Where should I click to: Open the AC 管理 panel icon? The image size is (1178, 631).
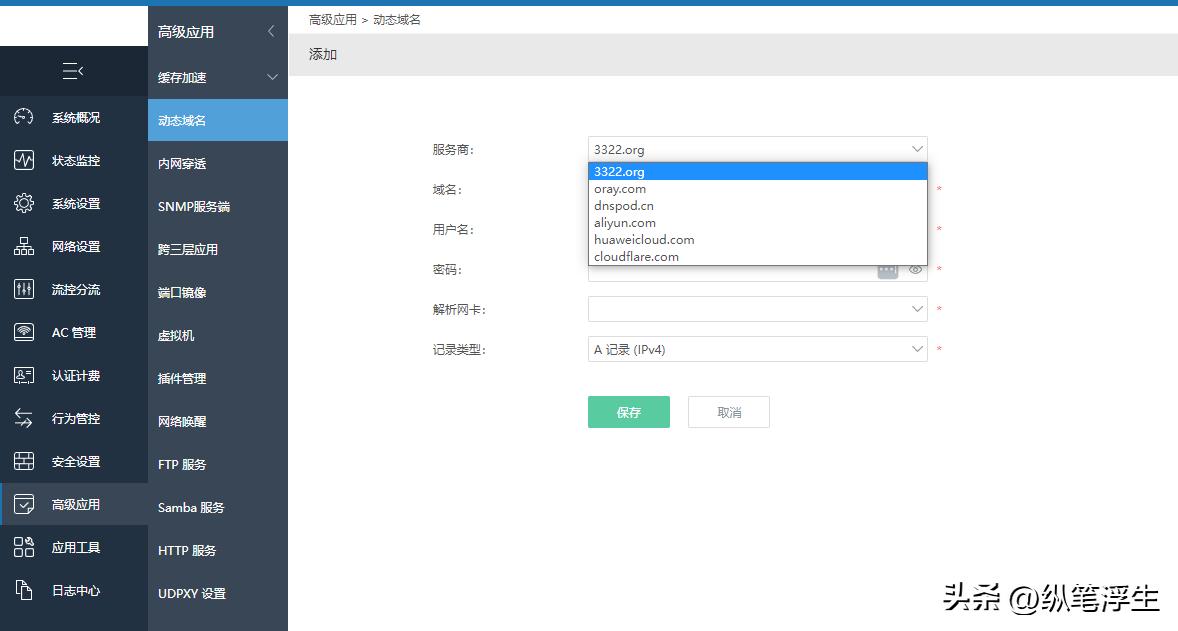23,332
